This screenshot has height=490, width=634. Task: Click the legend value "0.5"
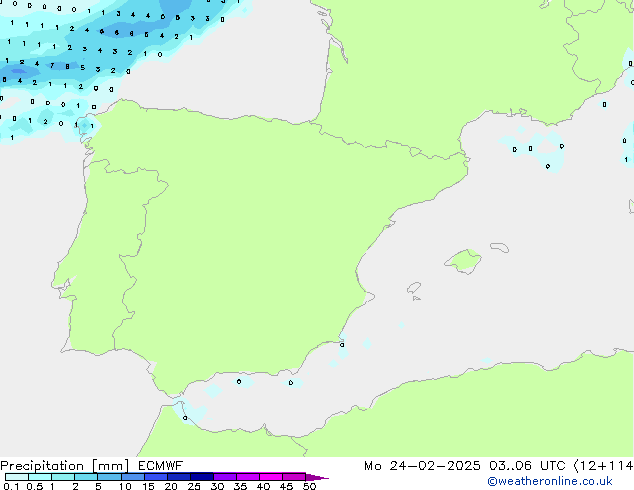35,486
